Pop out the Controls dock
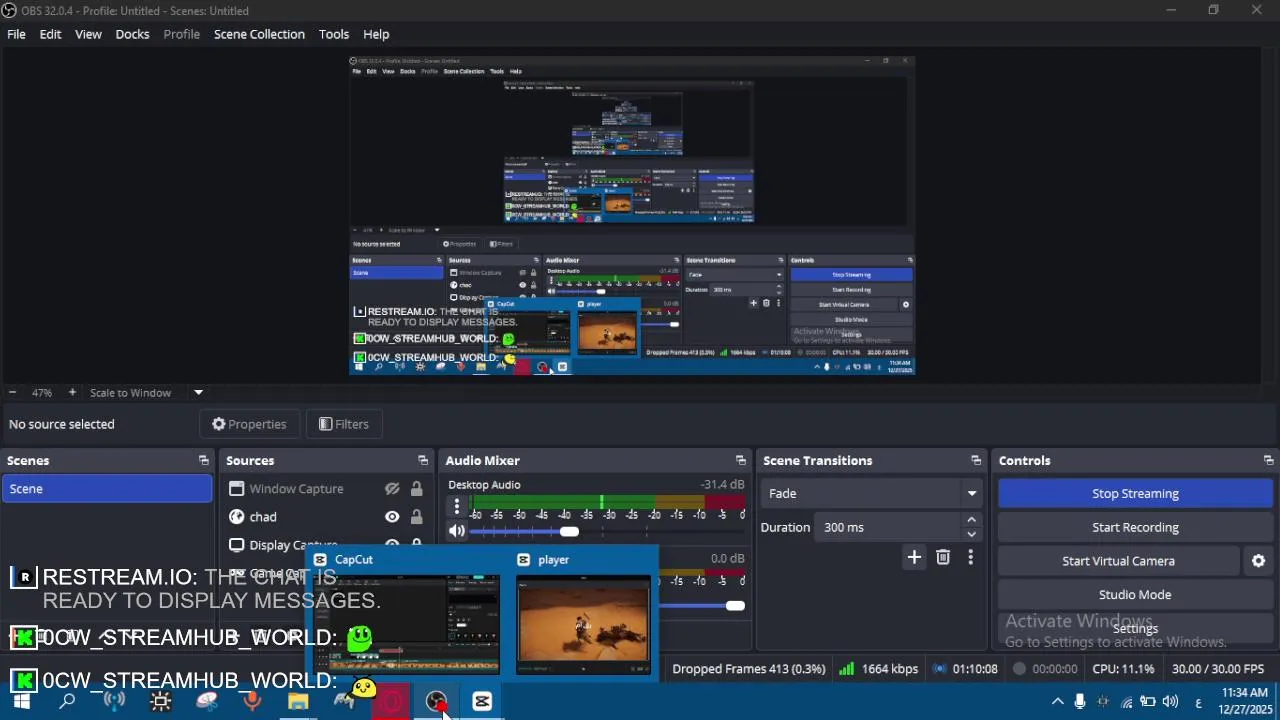The height and width of the screenshot is (720, 1280). [1268, 460]
